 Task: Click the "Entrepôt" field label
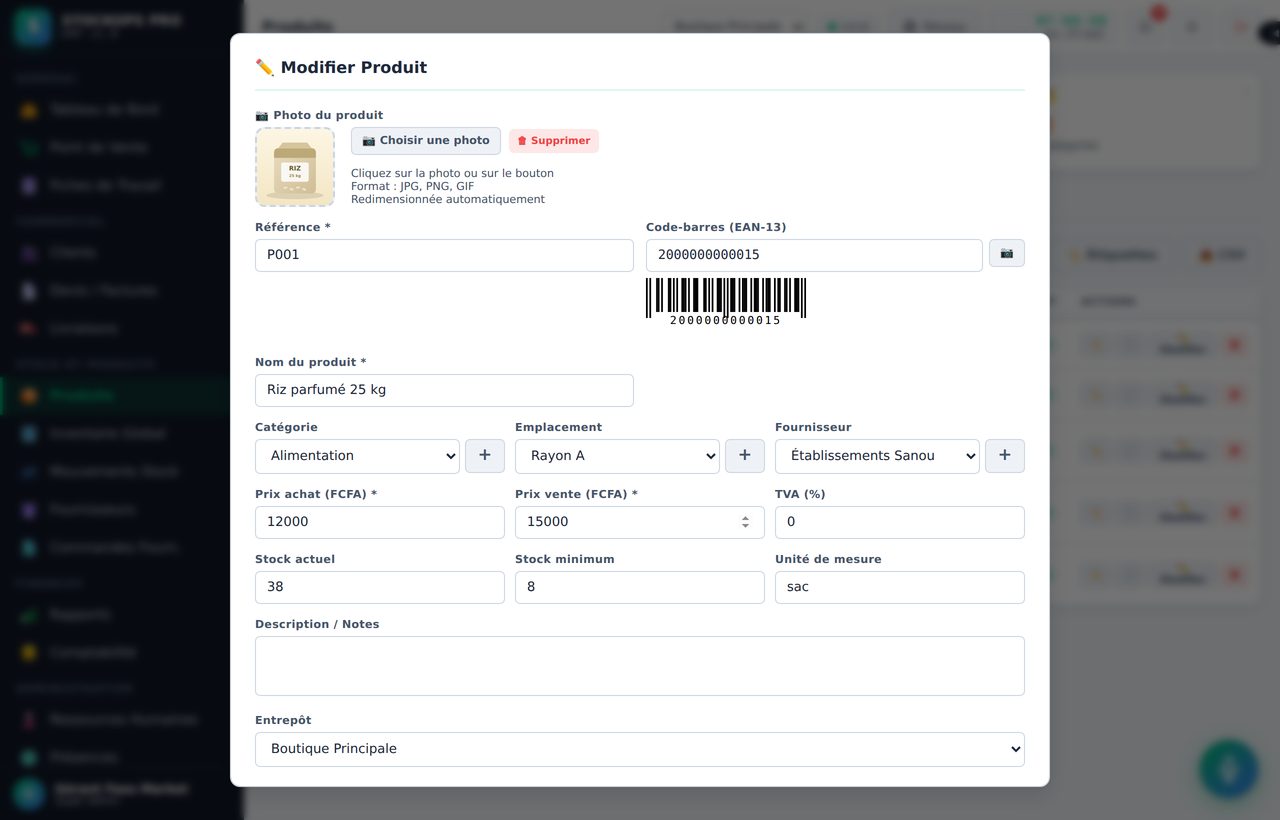coord(283,720)
